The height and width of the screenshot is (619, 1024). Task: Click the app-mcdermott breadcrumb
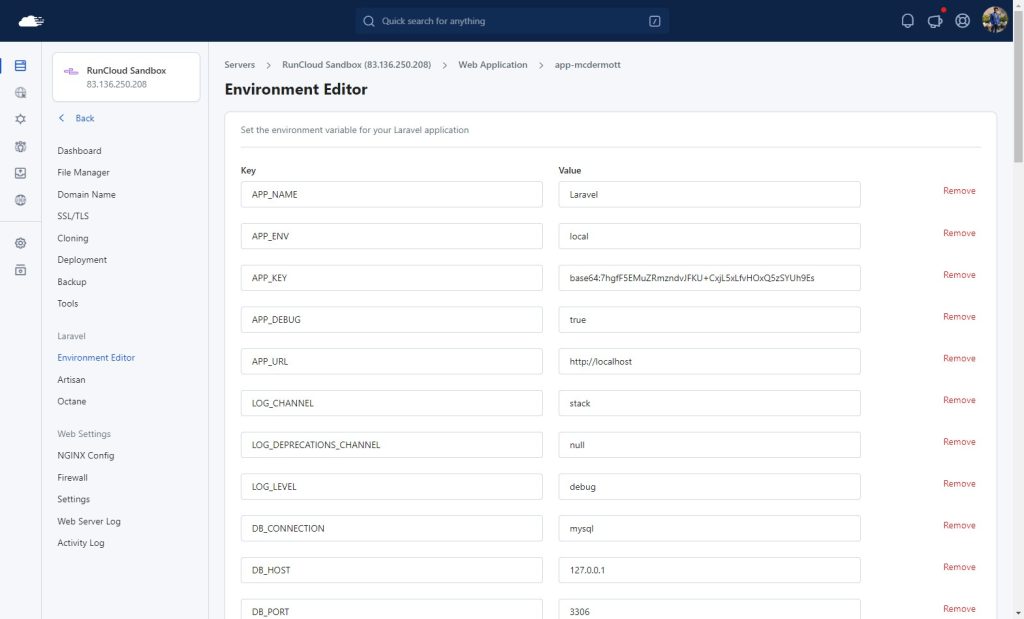[x=587, y=65]
